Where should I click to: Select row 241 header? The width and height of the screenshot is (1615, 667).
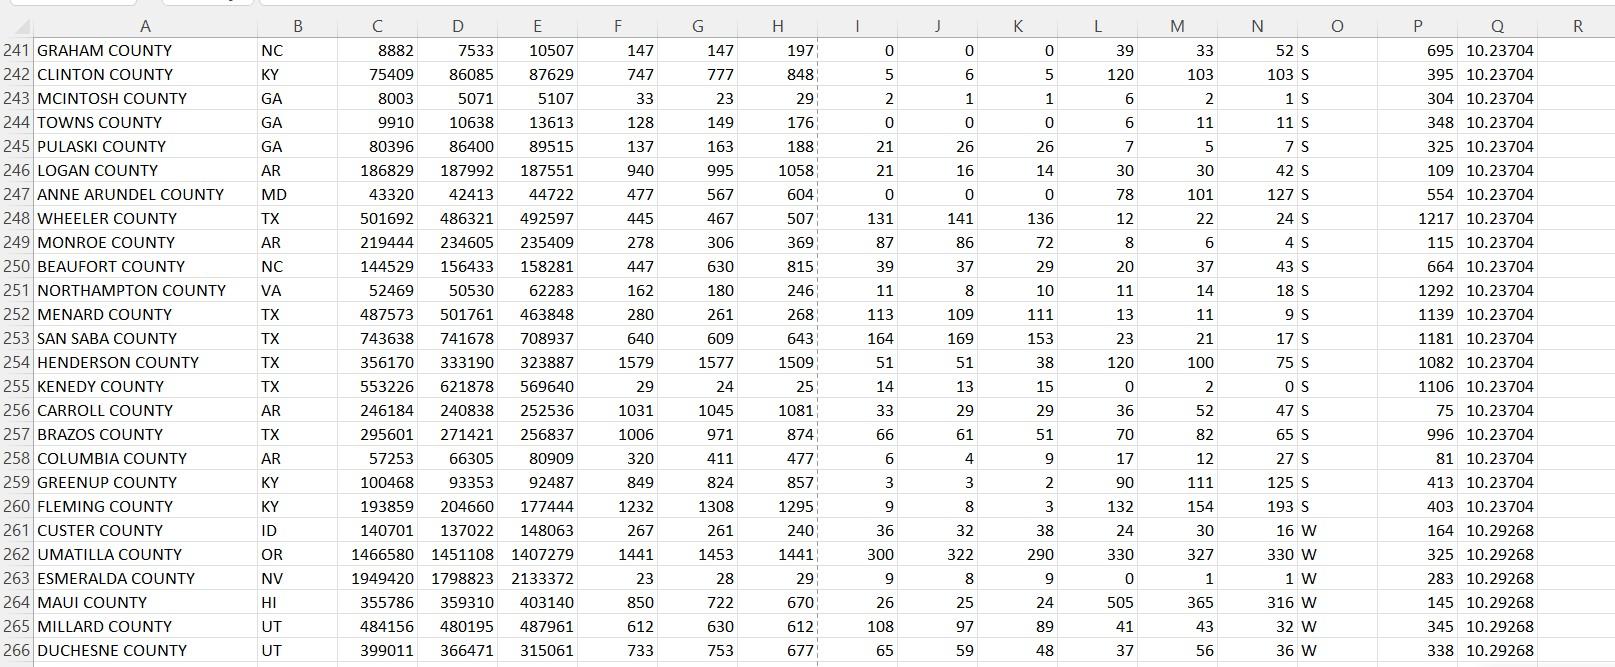17,50
